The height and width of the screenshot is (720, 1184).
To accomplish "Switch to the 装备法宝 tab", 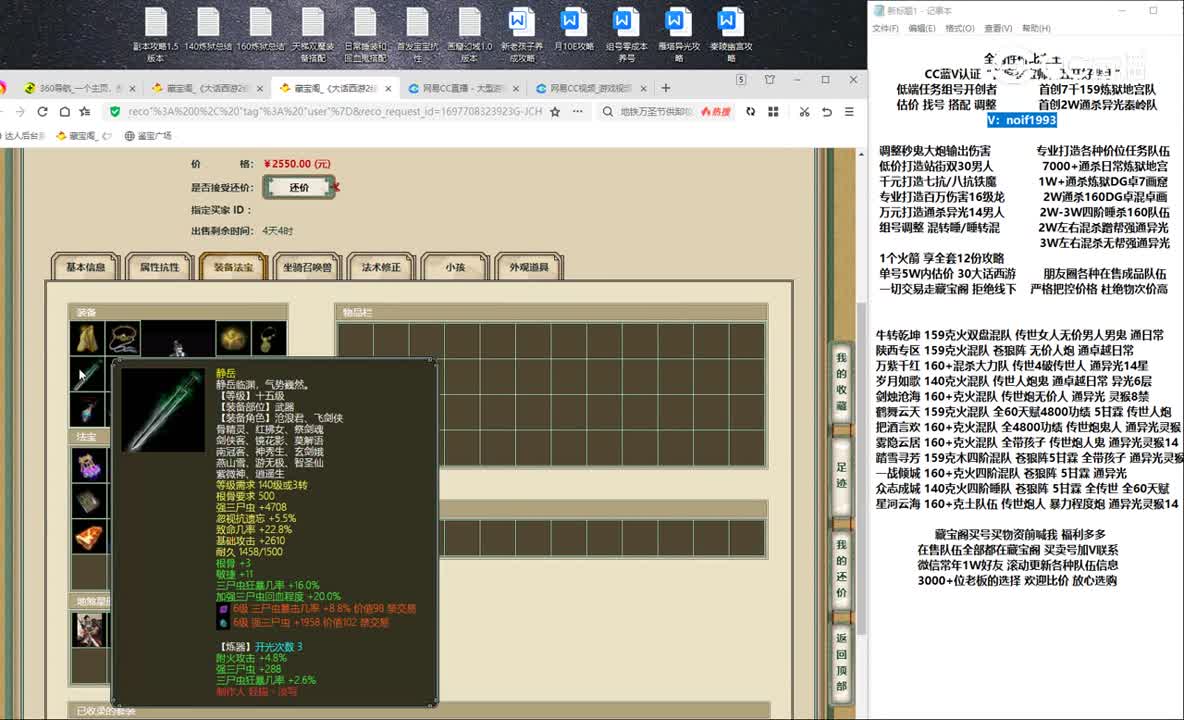I will tap(233, 267).
